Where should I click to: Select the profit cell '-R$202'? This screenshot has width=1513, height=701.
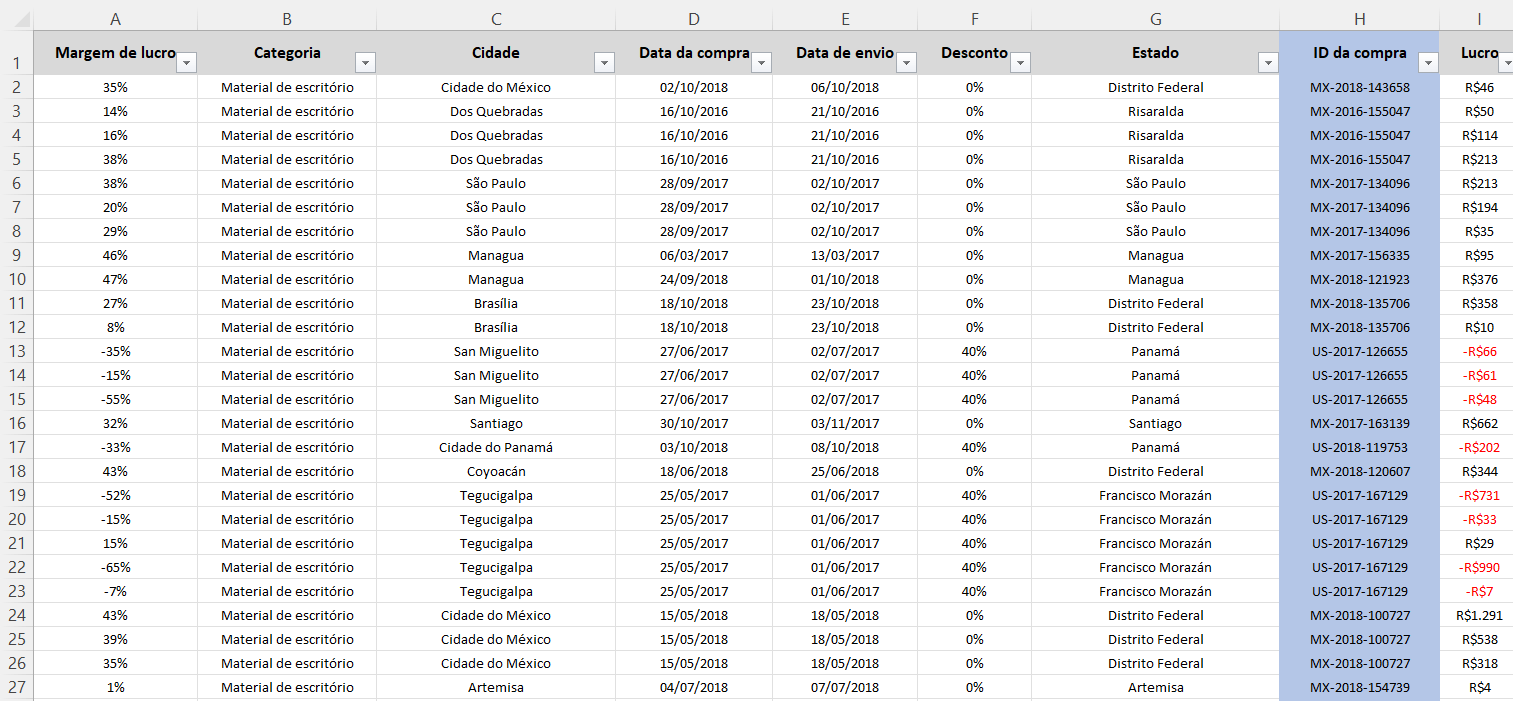tap(1477, 447)
